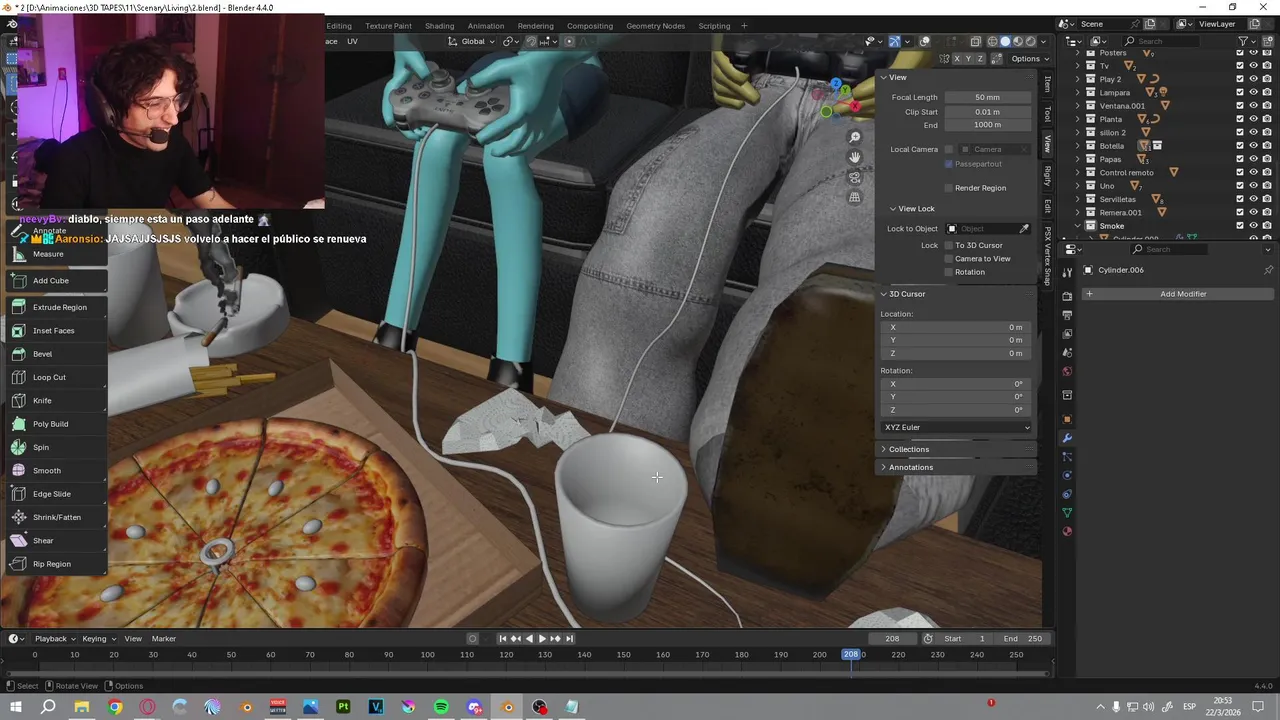Select the Inset Faces tool
Image resolution: width=1280 pixels, height=720 pixels.
point(55,331)
